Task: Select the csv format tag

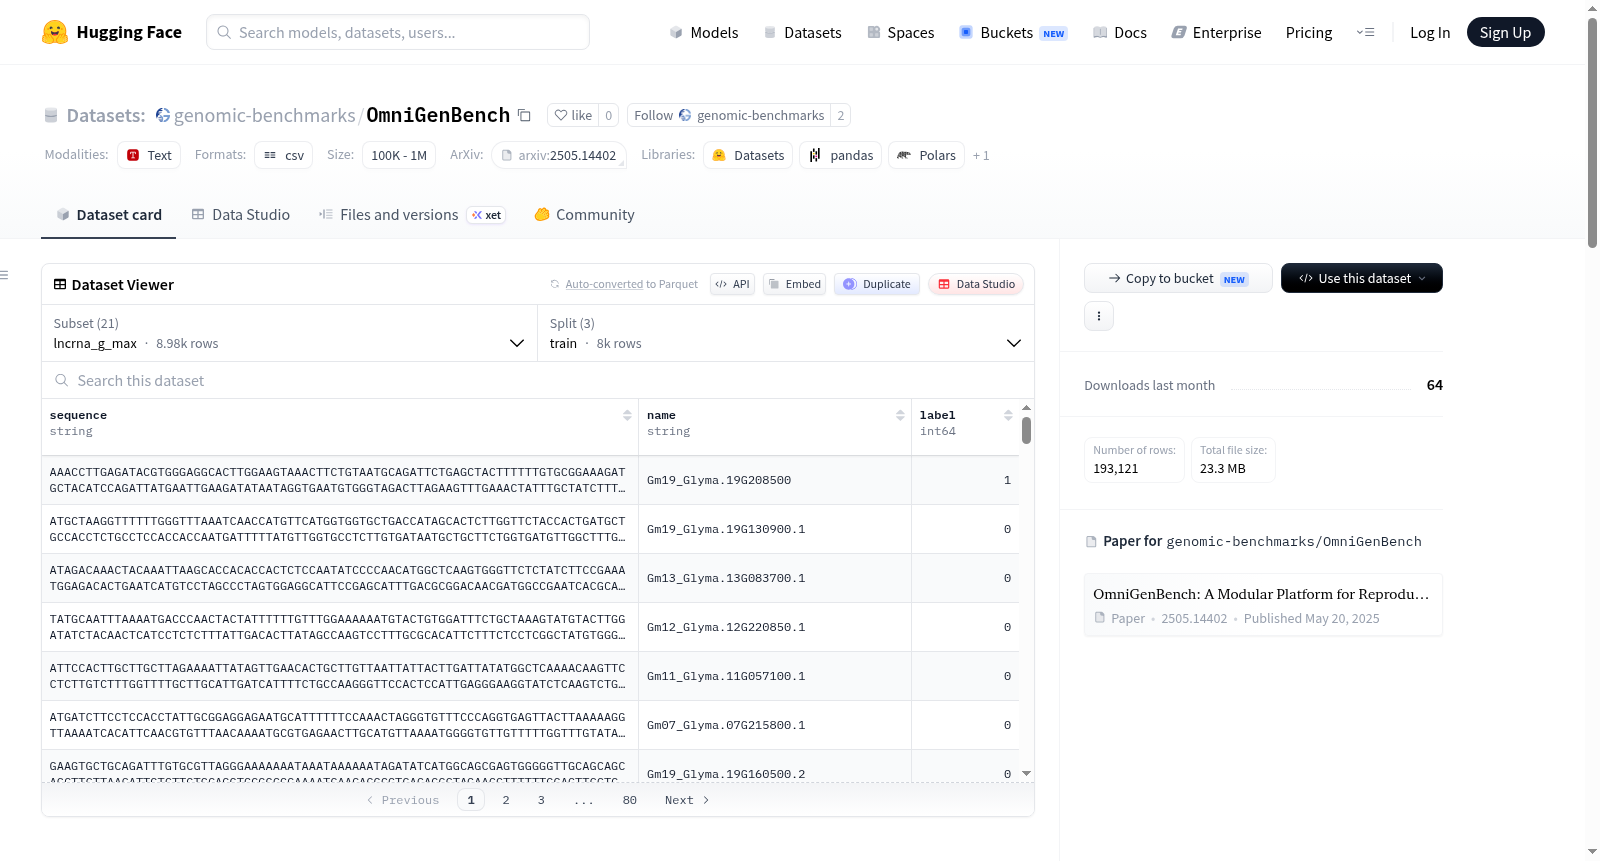Action: (284, 155)
